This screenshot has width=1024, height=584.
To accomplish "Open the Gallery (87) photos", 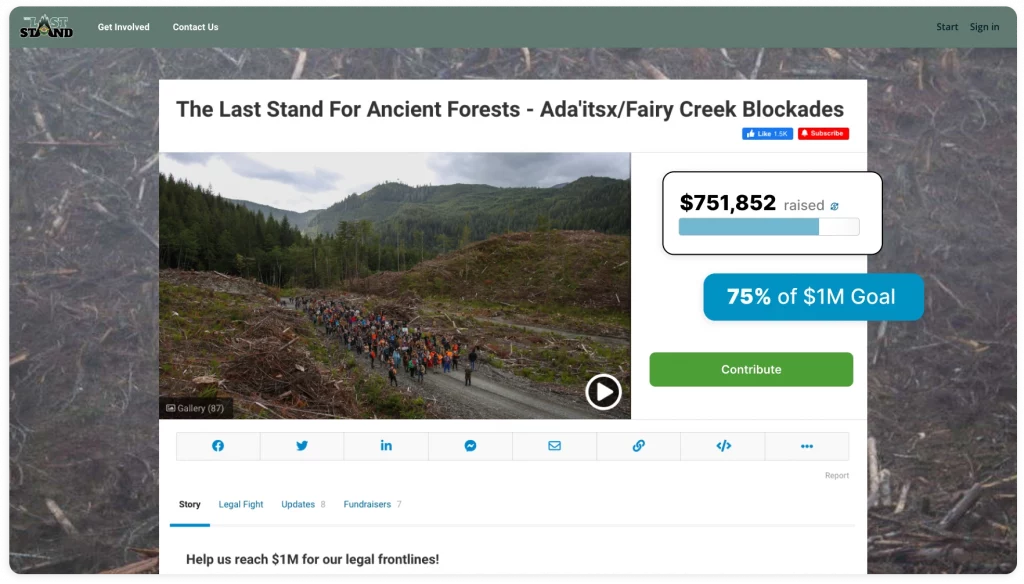I will pyautogui.click(x=196, y=408).
